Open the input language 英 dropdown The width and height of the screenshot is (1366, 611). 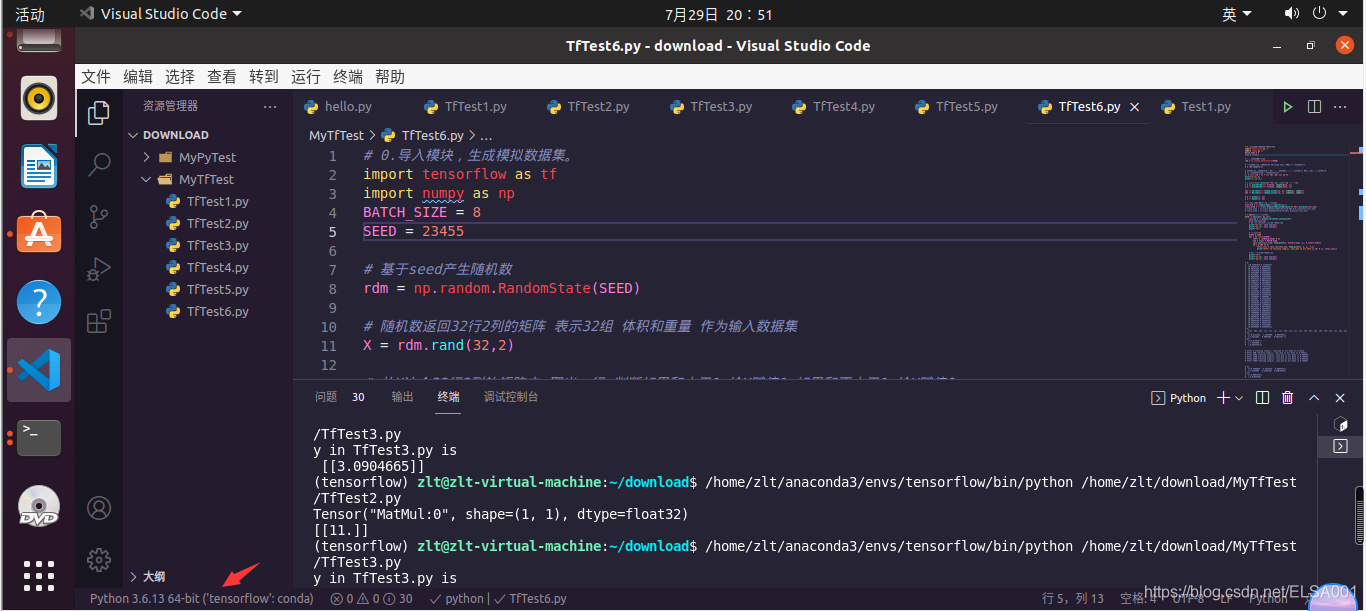1237,14
